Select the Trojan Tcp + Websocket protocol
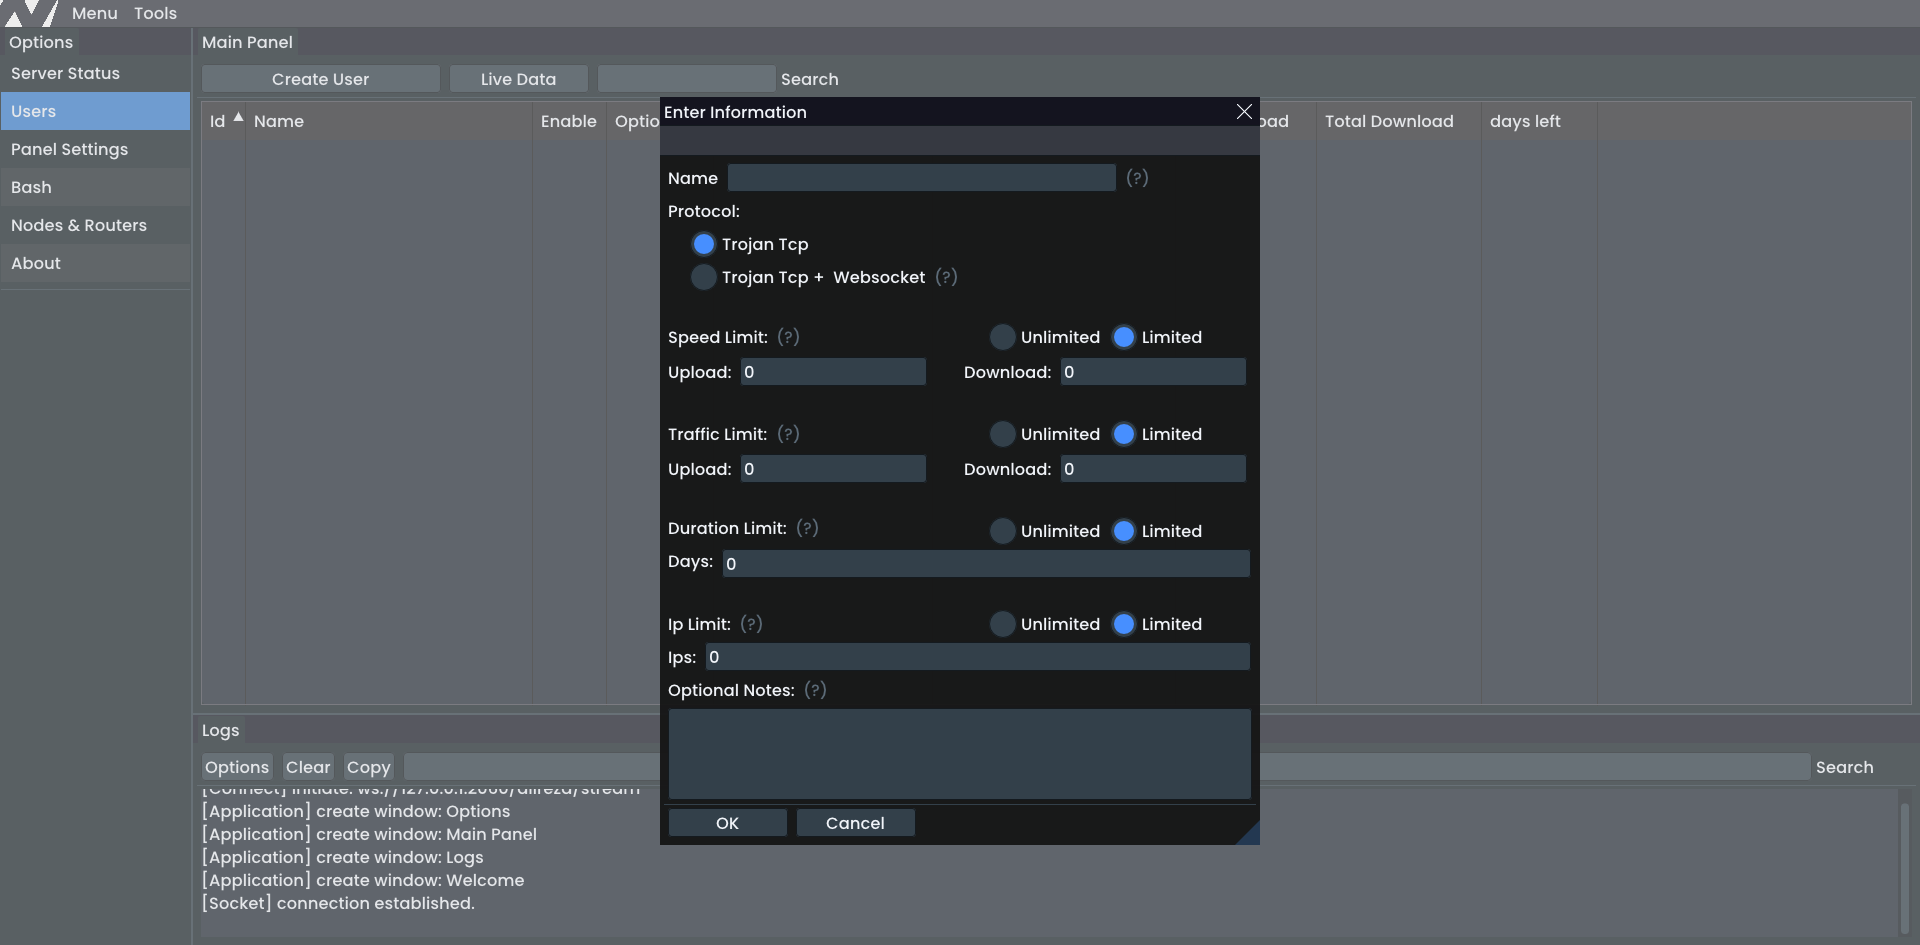This screenshot has width=1920, height=945. 704,277
